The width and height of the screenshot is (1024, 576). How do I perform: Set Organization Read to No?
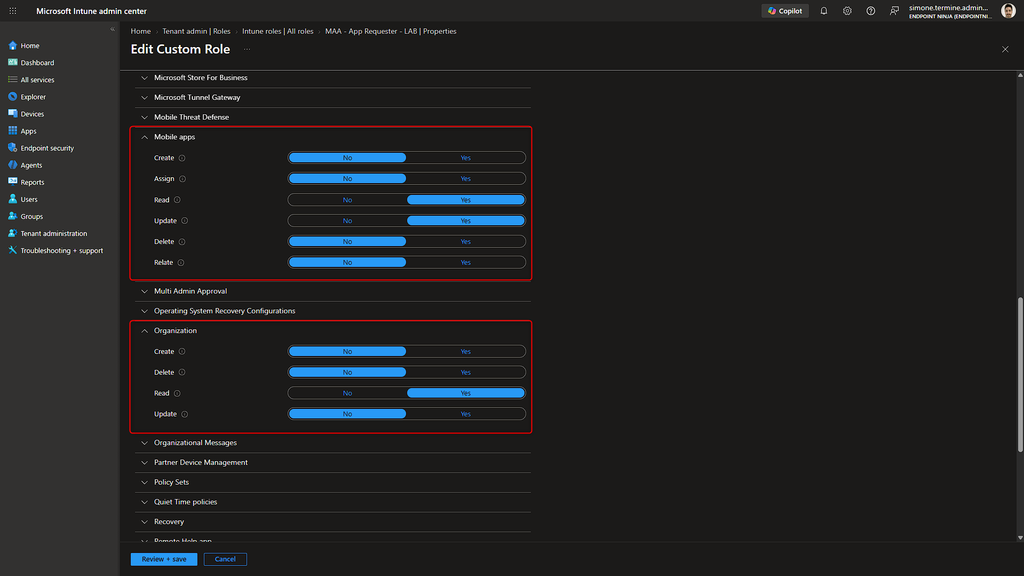[x=347, y=393]
